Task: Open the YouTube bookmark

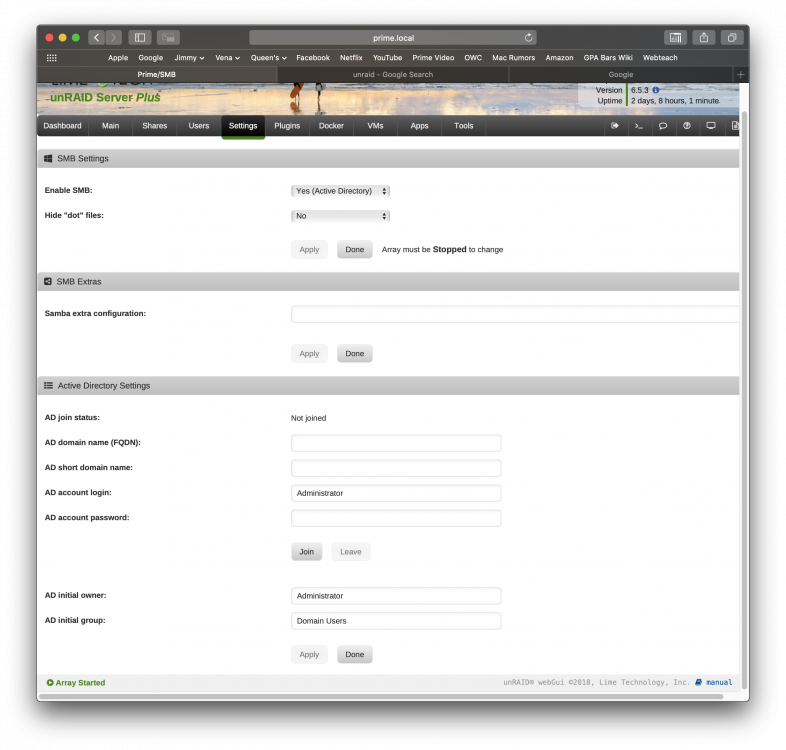Action: [387, 58]
